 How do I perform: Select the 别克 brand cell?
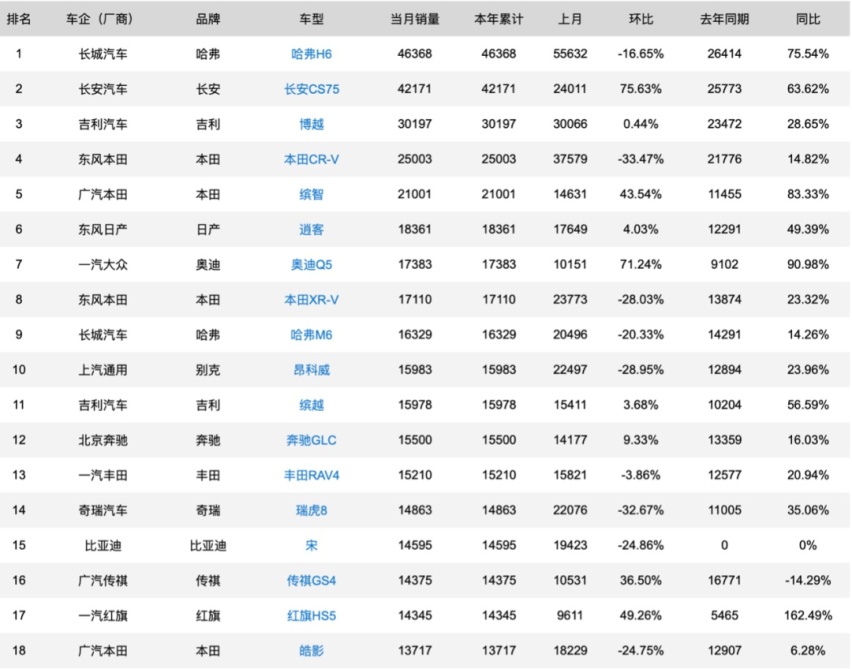[208, 370]
